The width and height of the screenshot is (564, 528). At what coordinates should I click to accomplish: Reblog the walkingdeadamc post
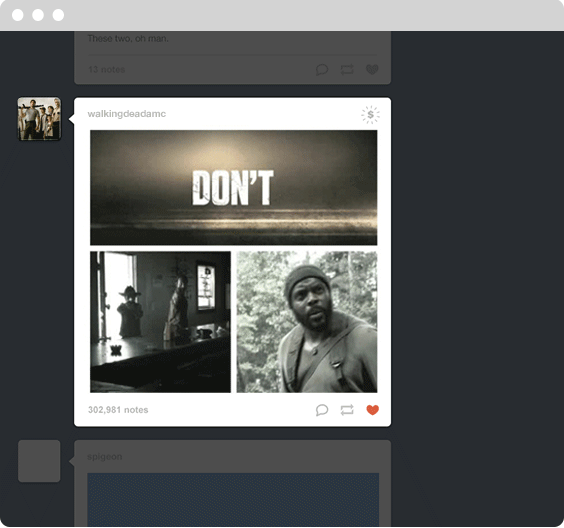[347, 410]
